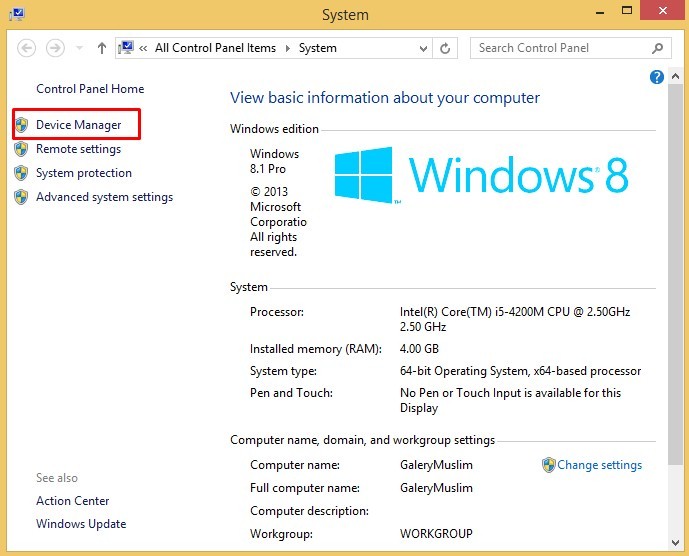
Task: Click '64-bit Operating System' system type value
Action: coord(520,371)
